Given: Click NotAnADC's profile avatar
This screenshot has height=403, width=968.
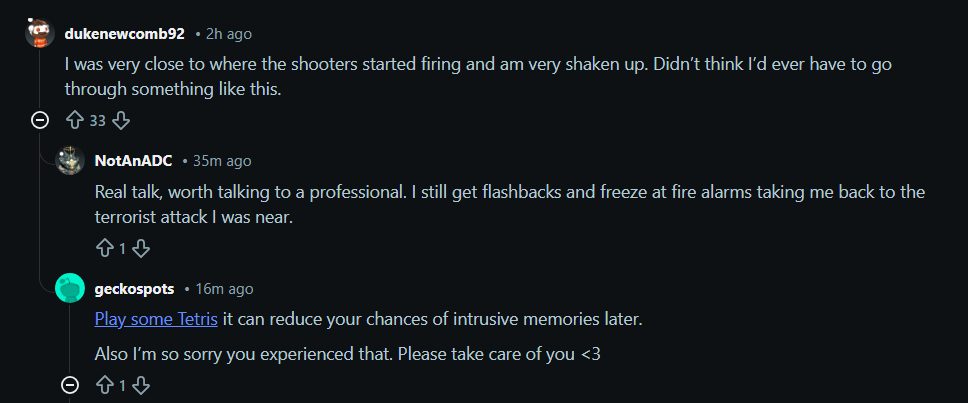Looking at the screenshot, I should coord(69,161).
